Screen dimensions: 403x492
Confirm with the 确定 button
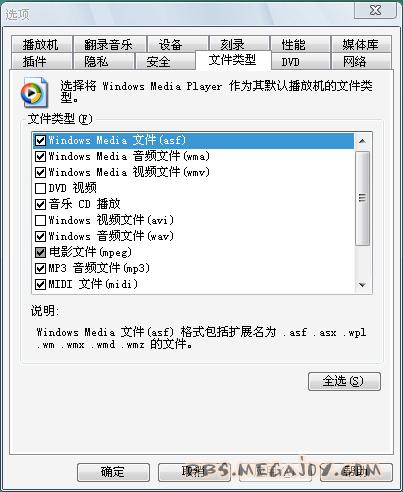coord(113,472)
